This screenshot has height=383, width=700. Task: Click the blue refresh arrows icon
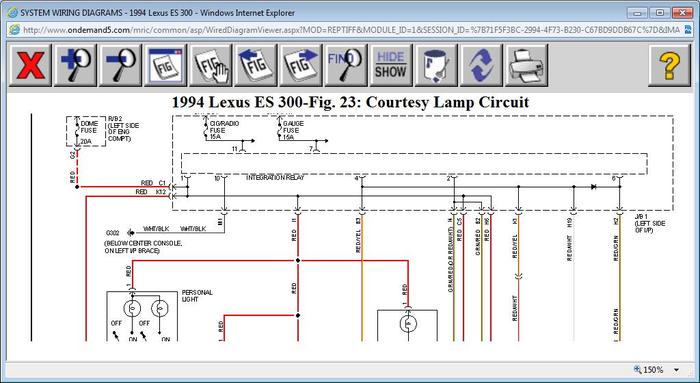(x=481, y=65)
